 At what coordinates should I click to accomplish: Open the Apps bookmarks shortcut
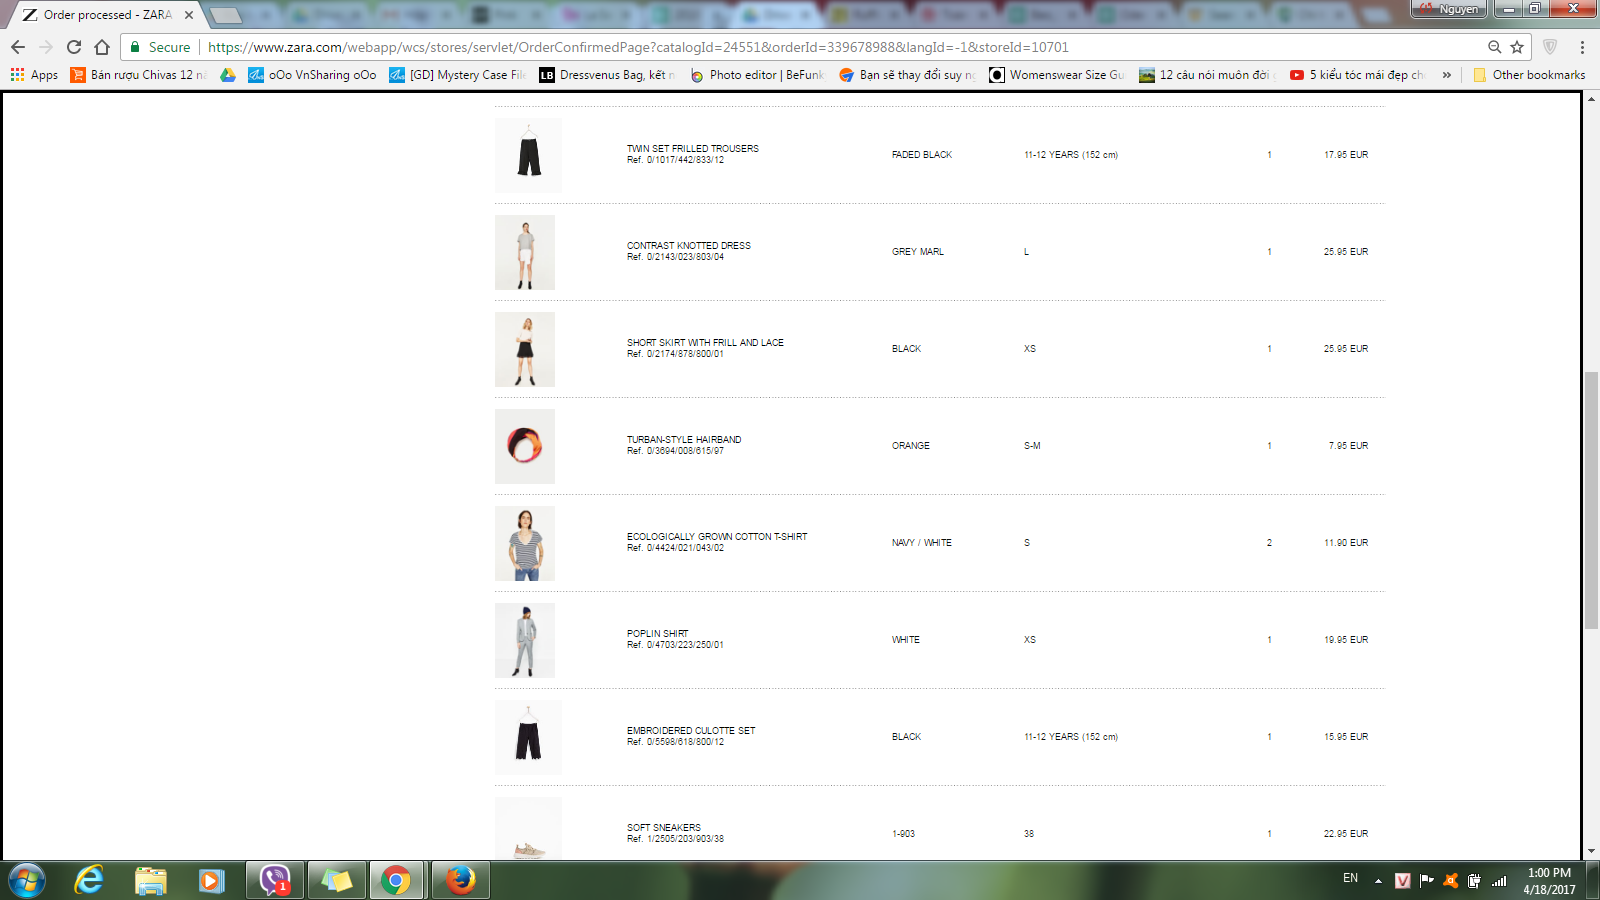pyautogui.click(x=35, y=75)
